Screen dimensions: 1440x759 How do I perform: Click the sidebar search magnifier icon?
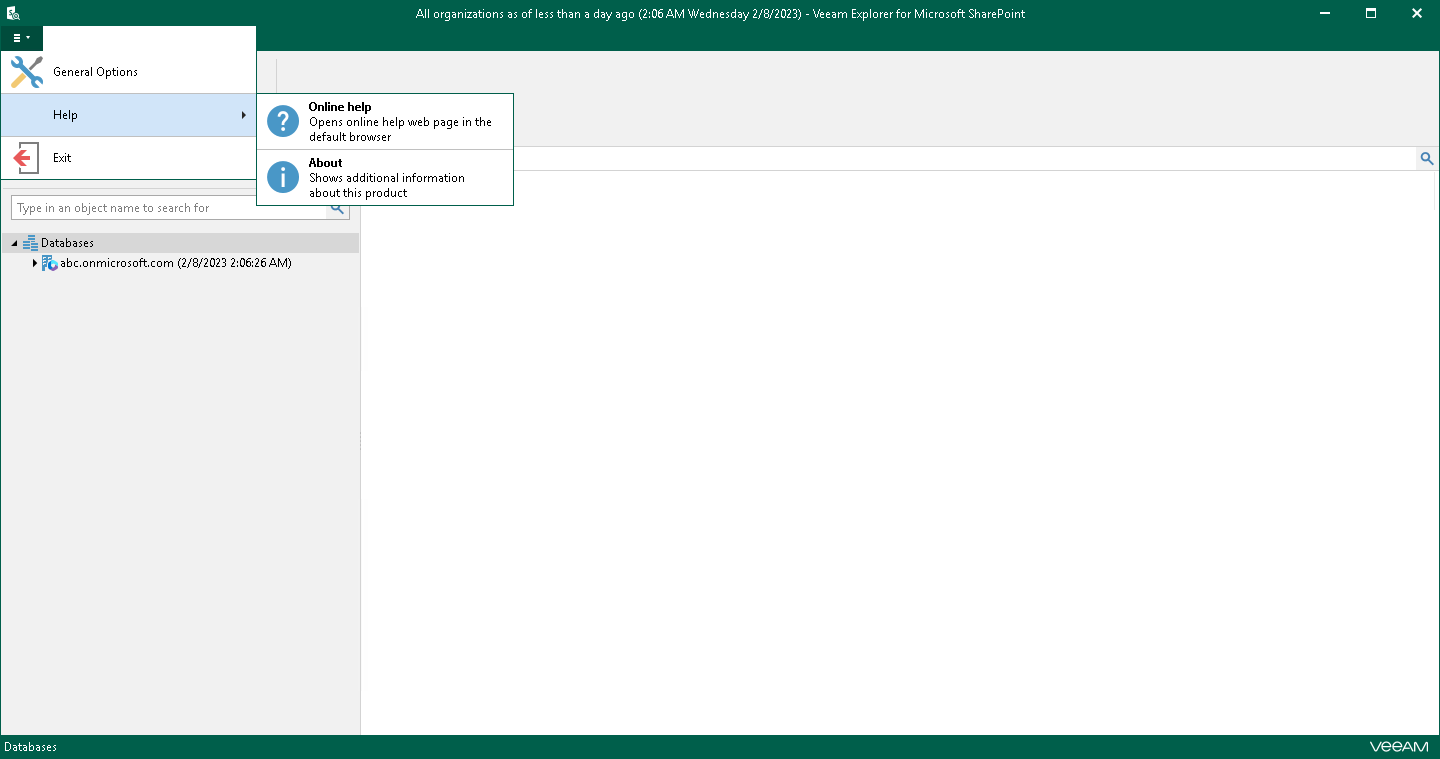pos(337,207)
